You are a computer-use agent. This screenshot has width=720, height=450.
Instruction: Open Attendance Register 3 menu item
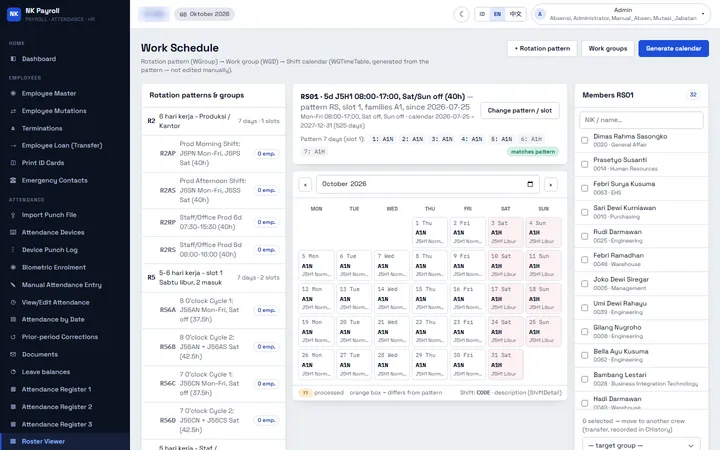click(65, 424)
